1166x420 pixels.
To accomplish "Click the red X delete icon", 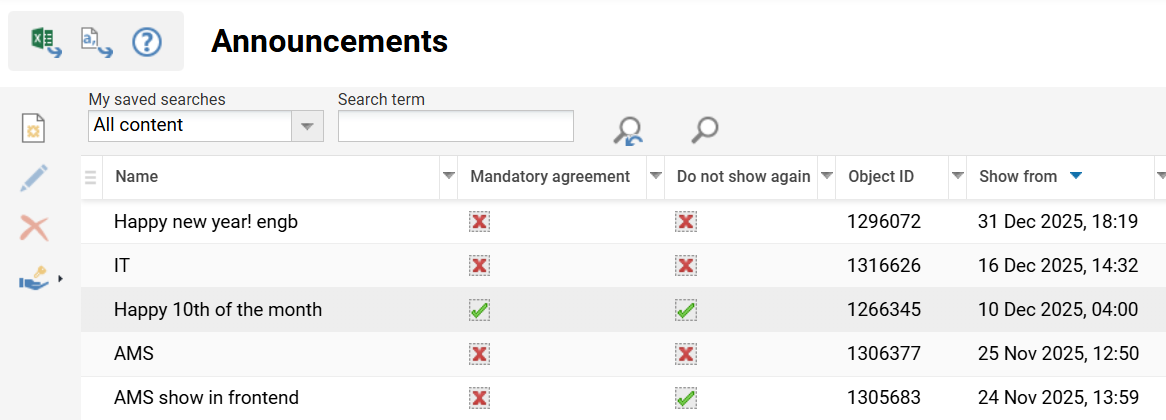I will point(34,228).
